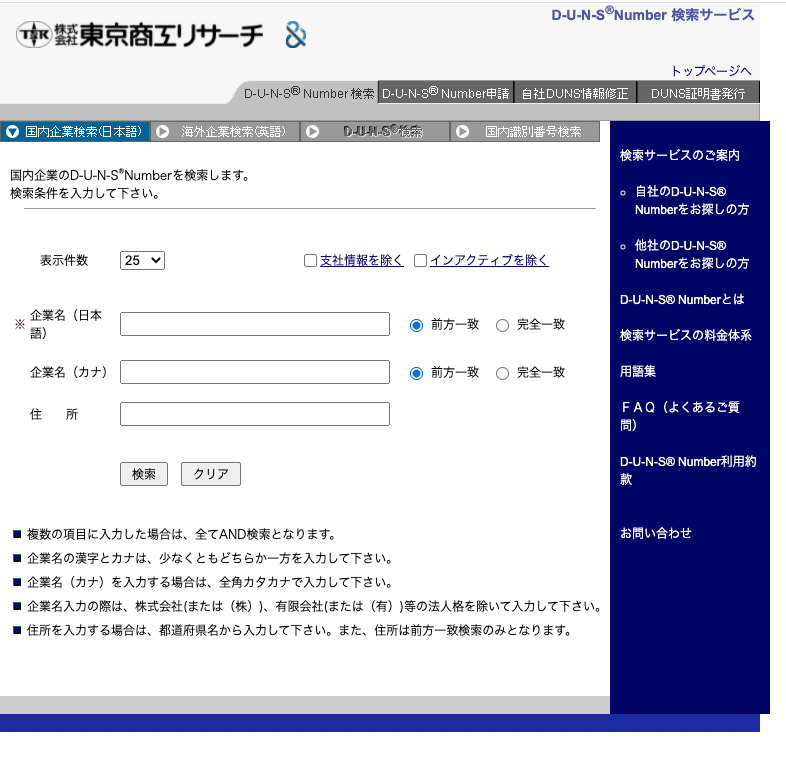Open 自社のD-U-N-S Numberをお探しの方 link
Screen dimensions: 786x767
(x=692, y=201)
